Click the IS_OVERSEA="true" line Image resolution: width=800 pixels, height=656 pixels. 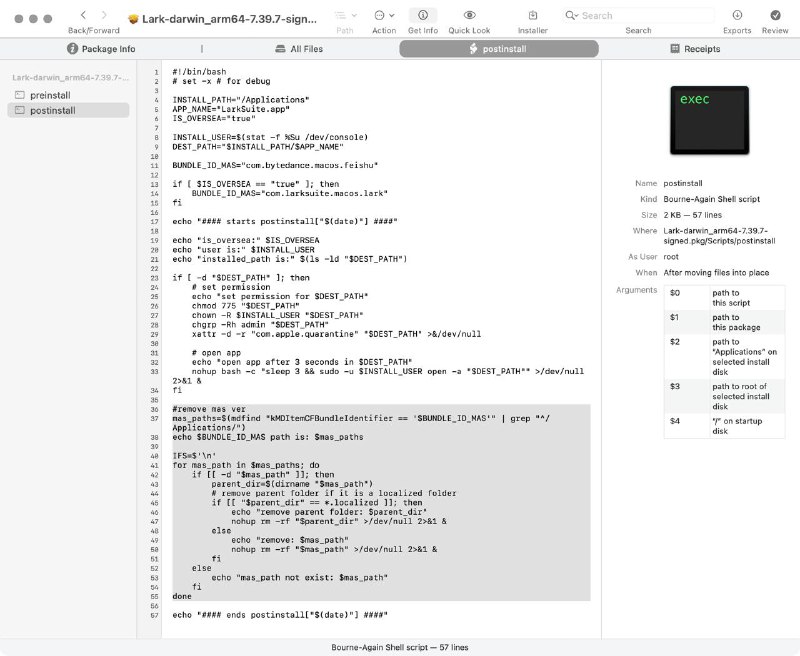(214, 118)
